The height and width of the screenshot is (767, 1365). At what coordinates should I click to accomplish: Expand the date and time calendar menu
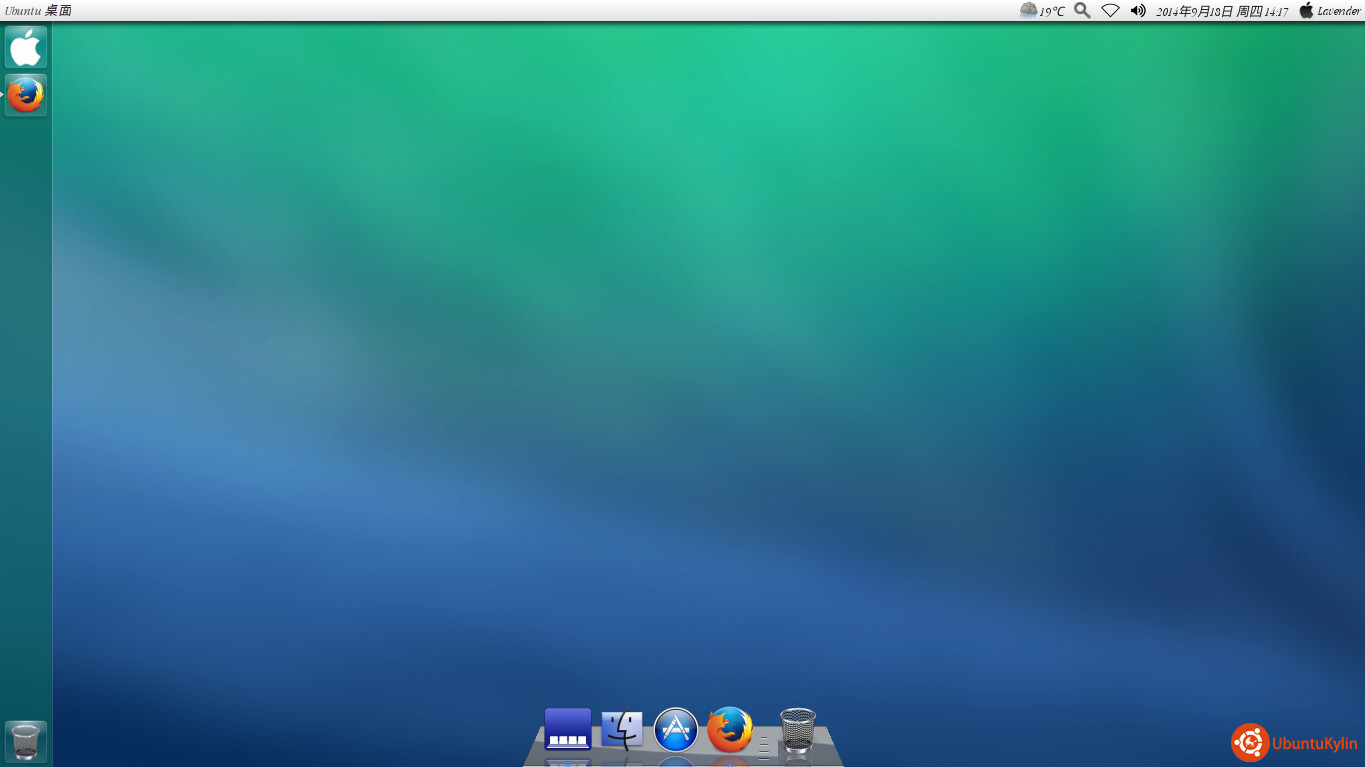click(1222, 11)
